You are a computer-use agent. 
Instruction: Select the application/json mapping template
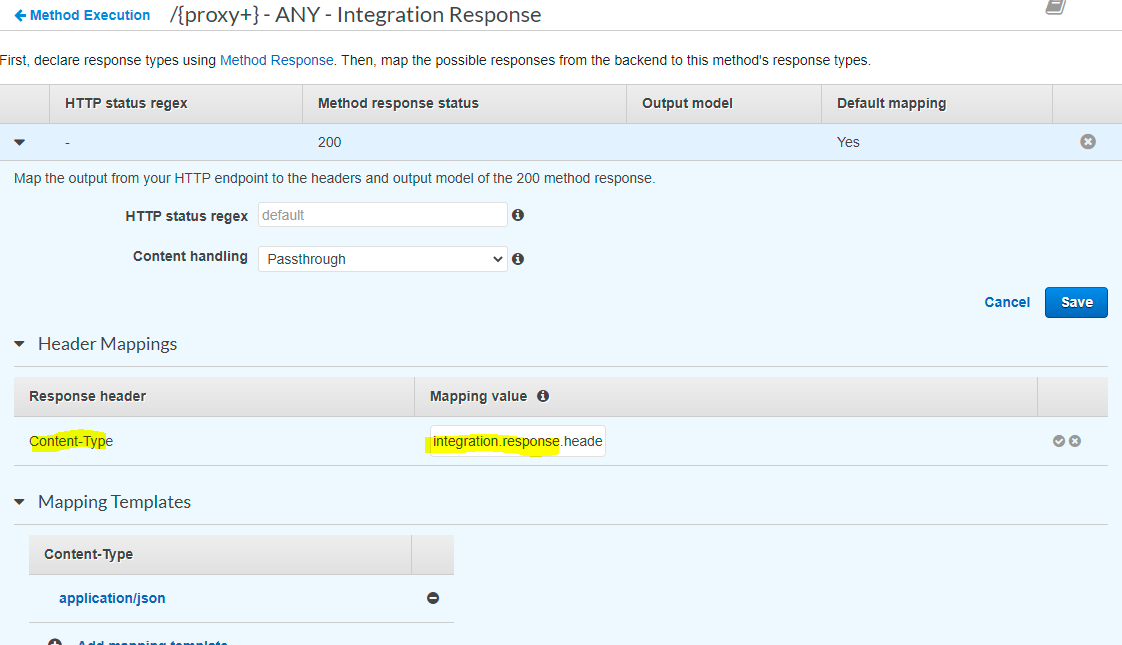[112, 598]
